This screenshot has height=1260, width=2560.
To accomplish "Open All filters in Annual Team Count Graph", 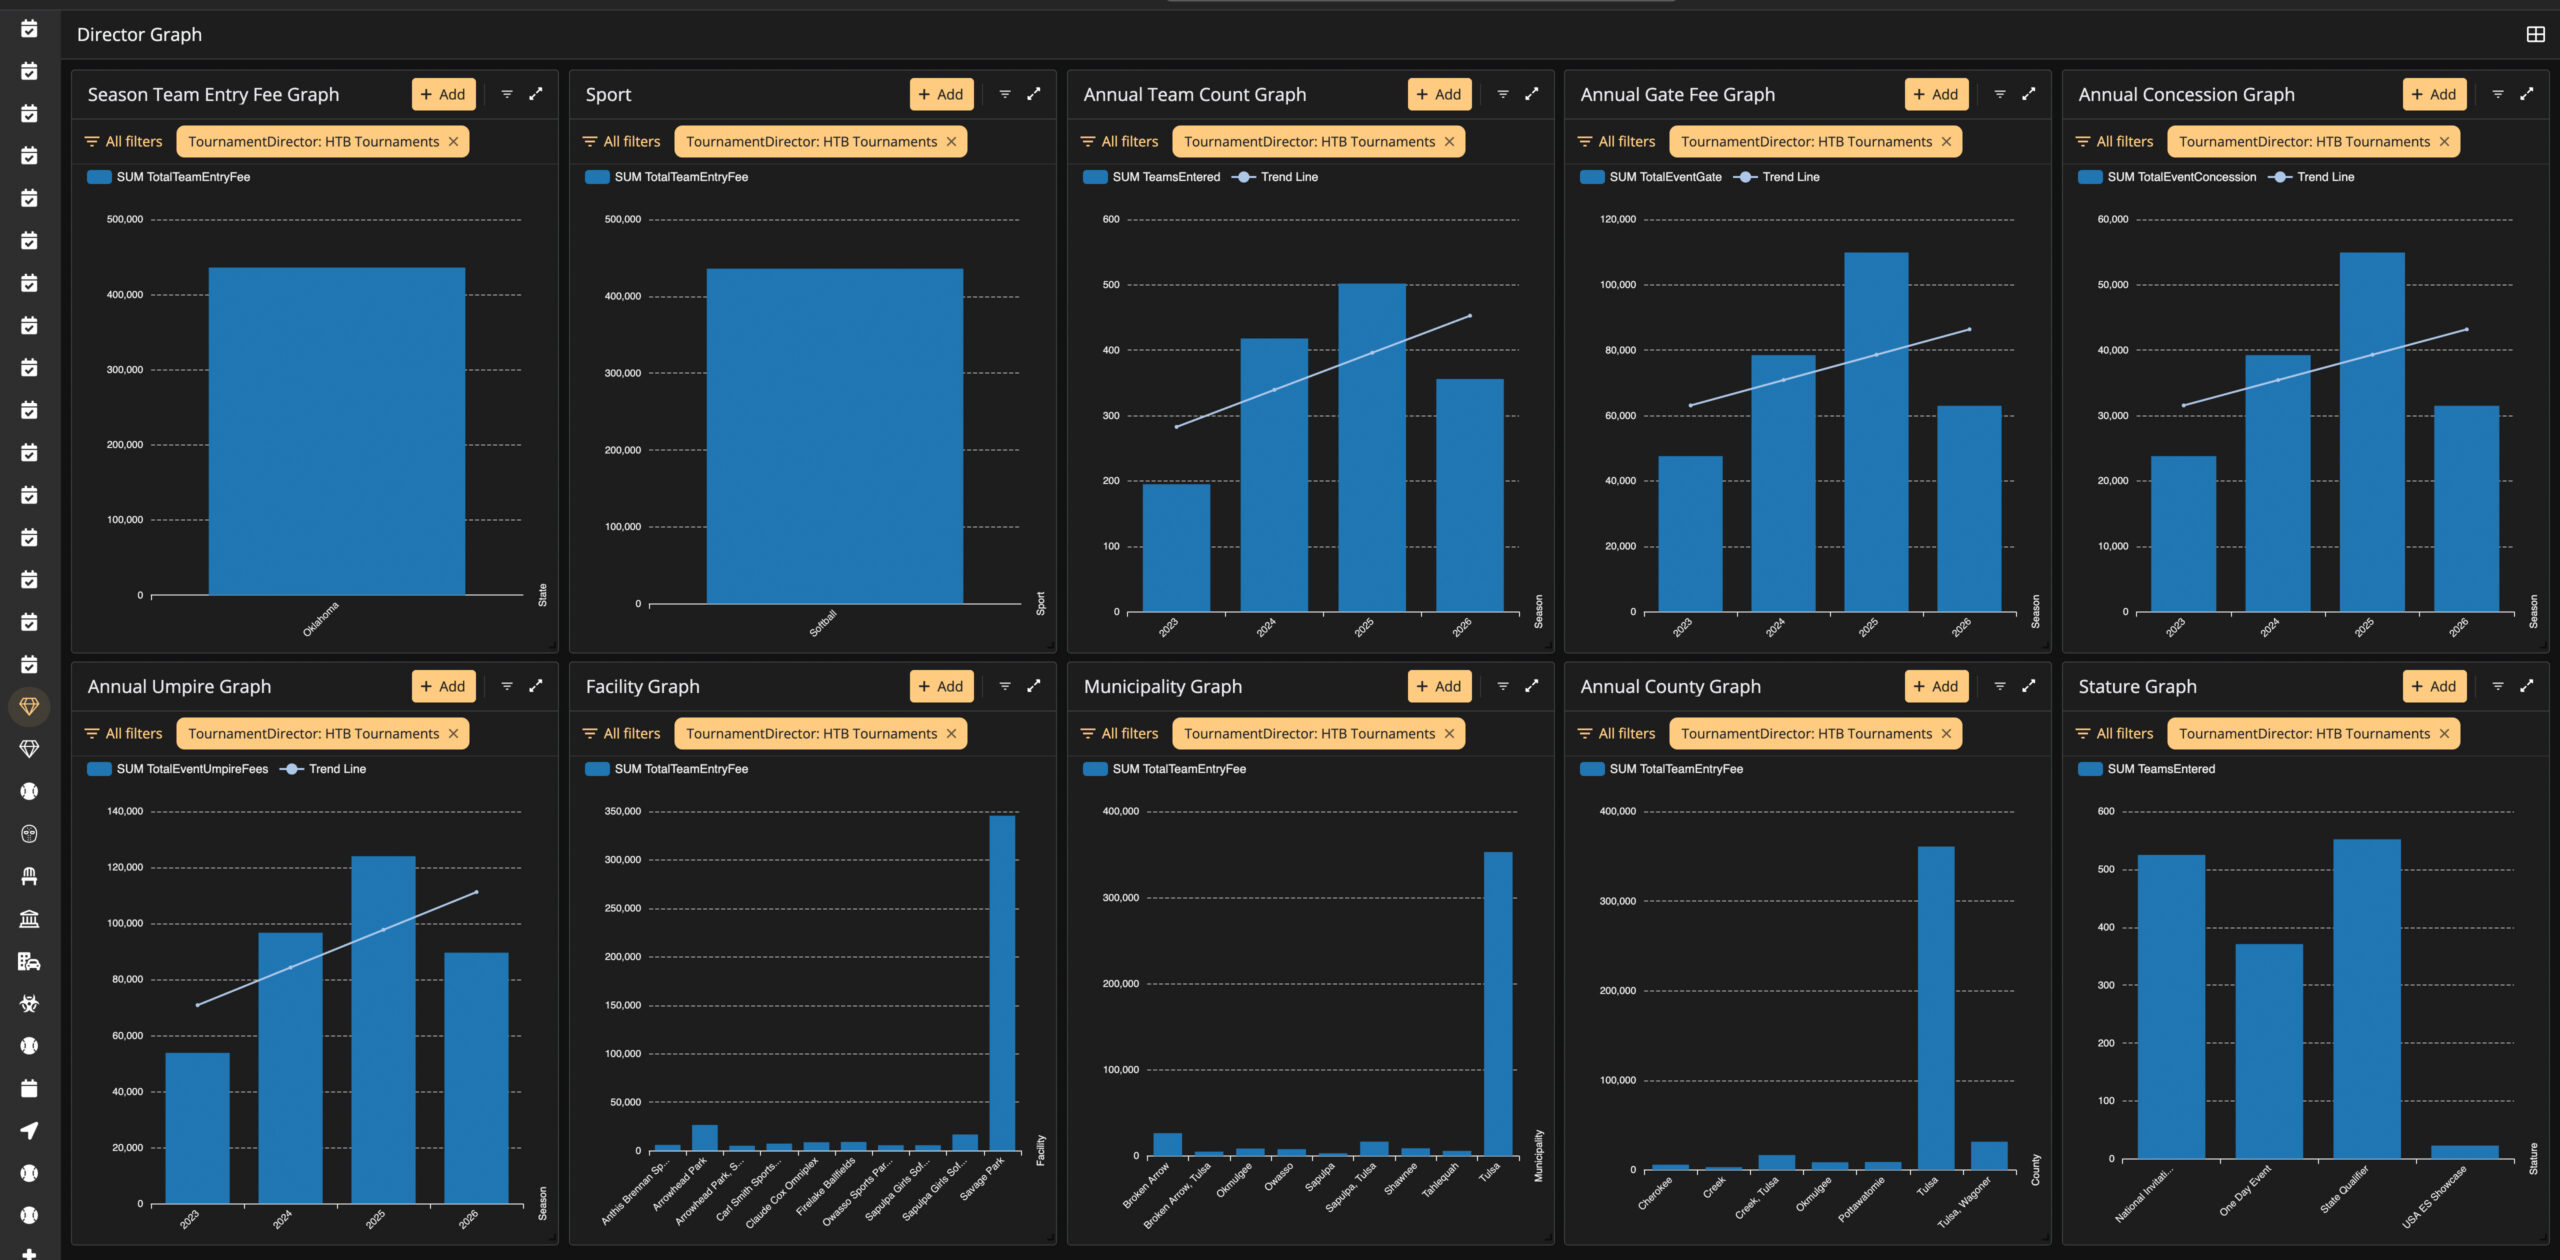I will click(x=1120, y=142).
